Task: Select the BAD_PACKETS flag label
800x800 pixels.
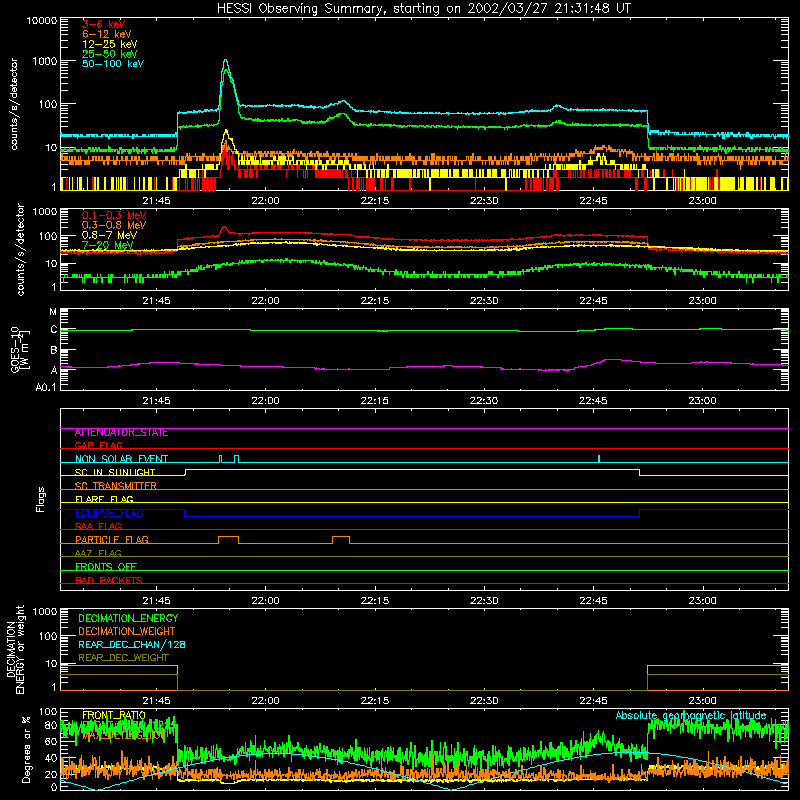Action: tap(109, 580)
